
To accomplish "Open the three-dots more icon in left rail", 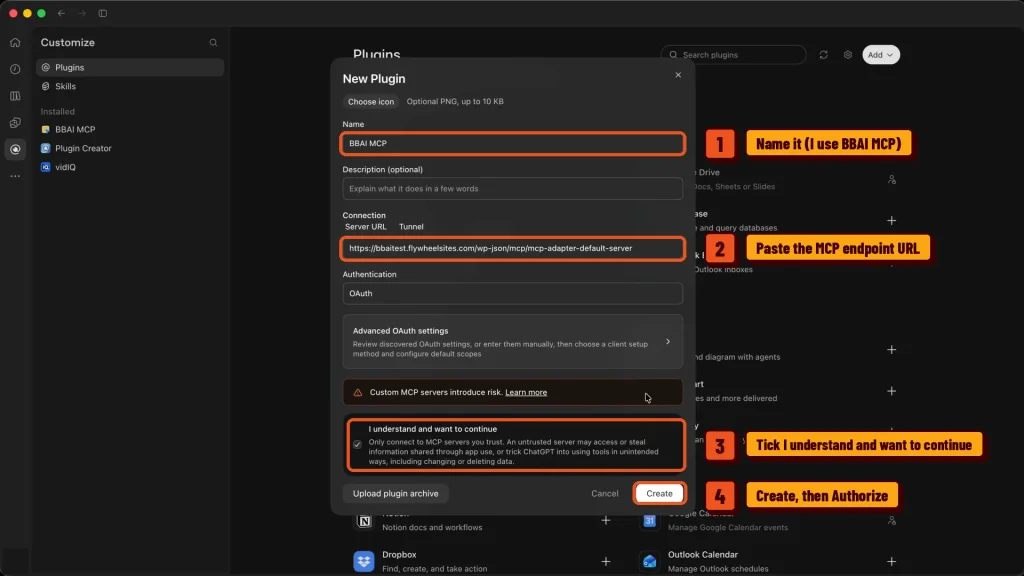I will click(15, 176).
